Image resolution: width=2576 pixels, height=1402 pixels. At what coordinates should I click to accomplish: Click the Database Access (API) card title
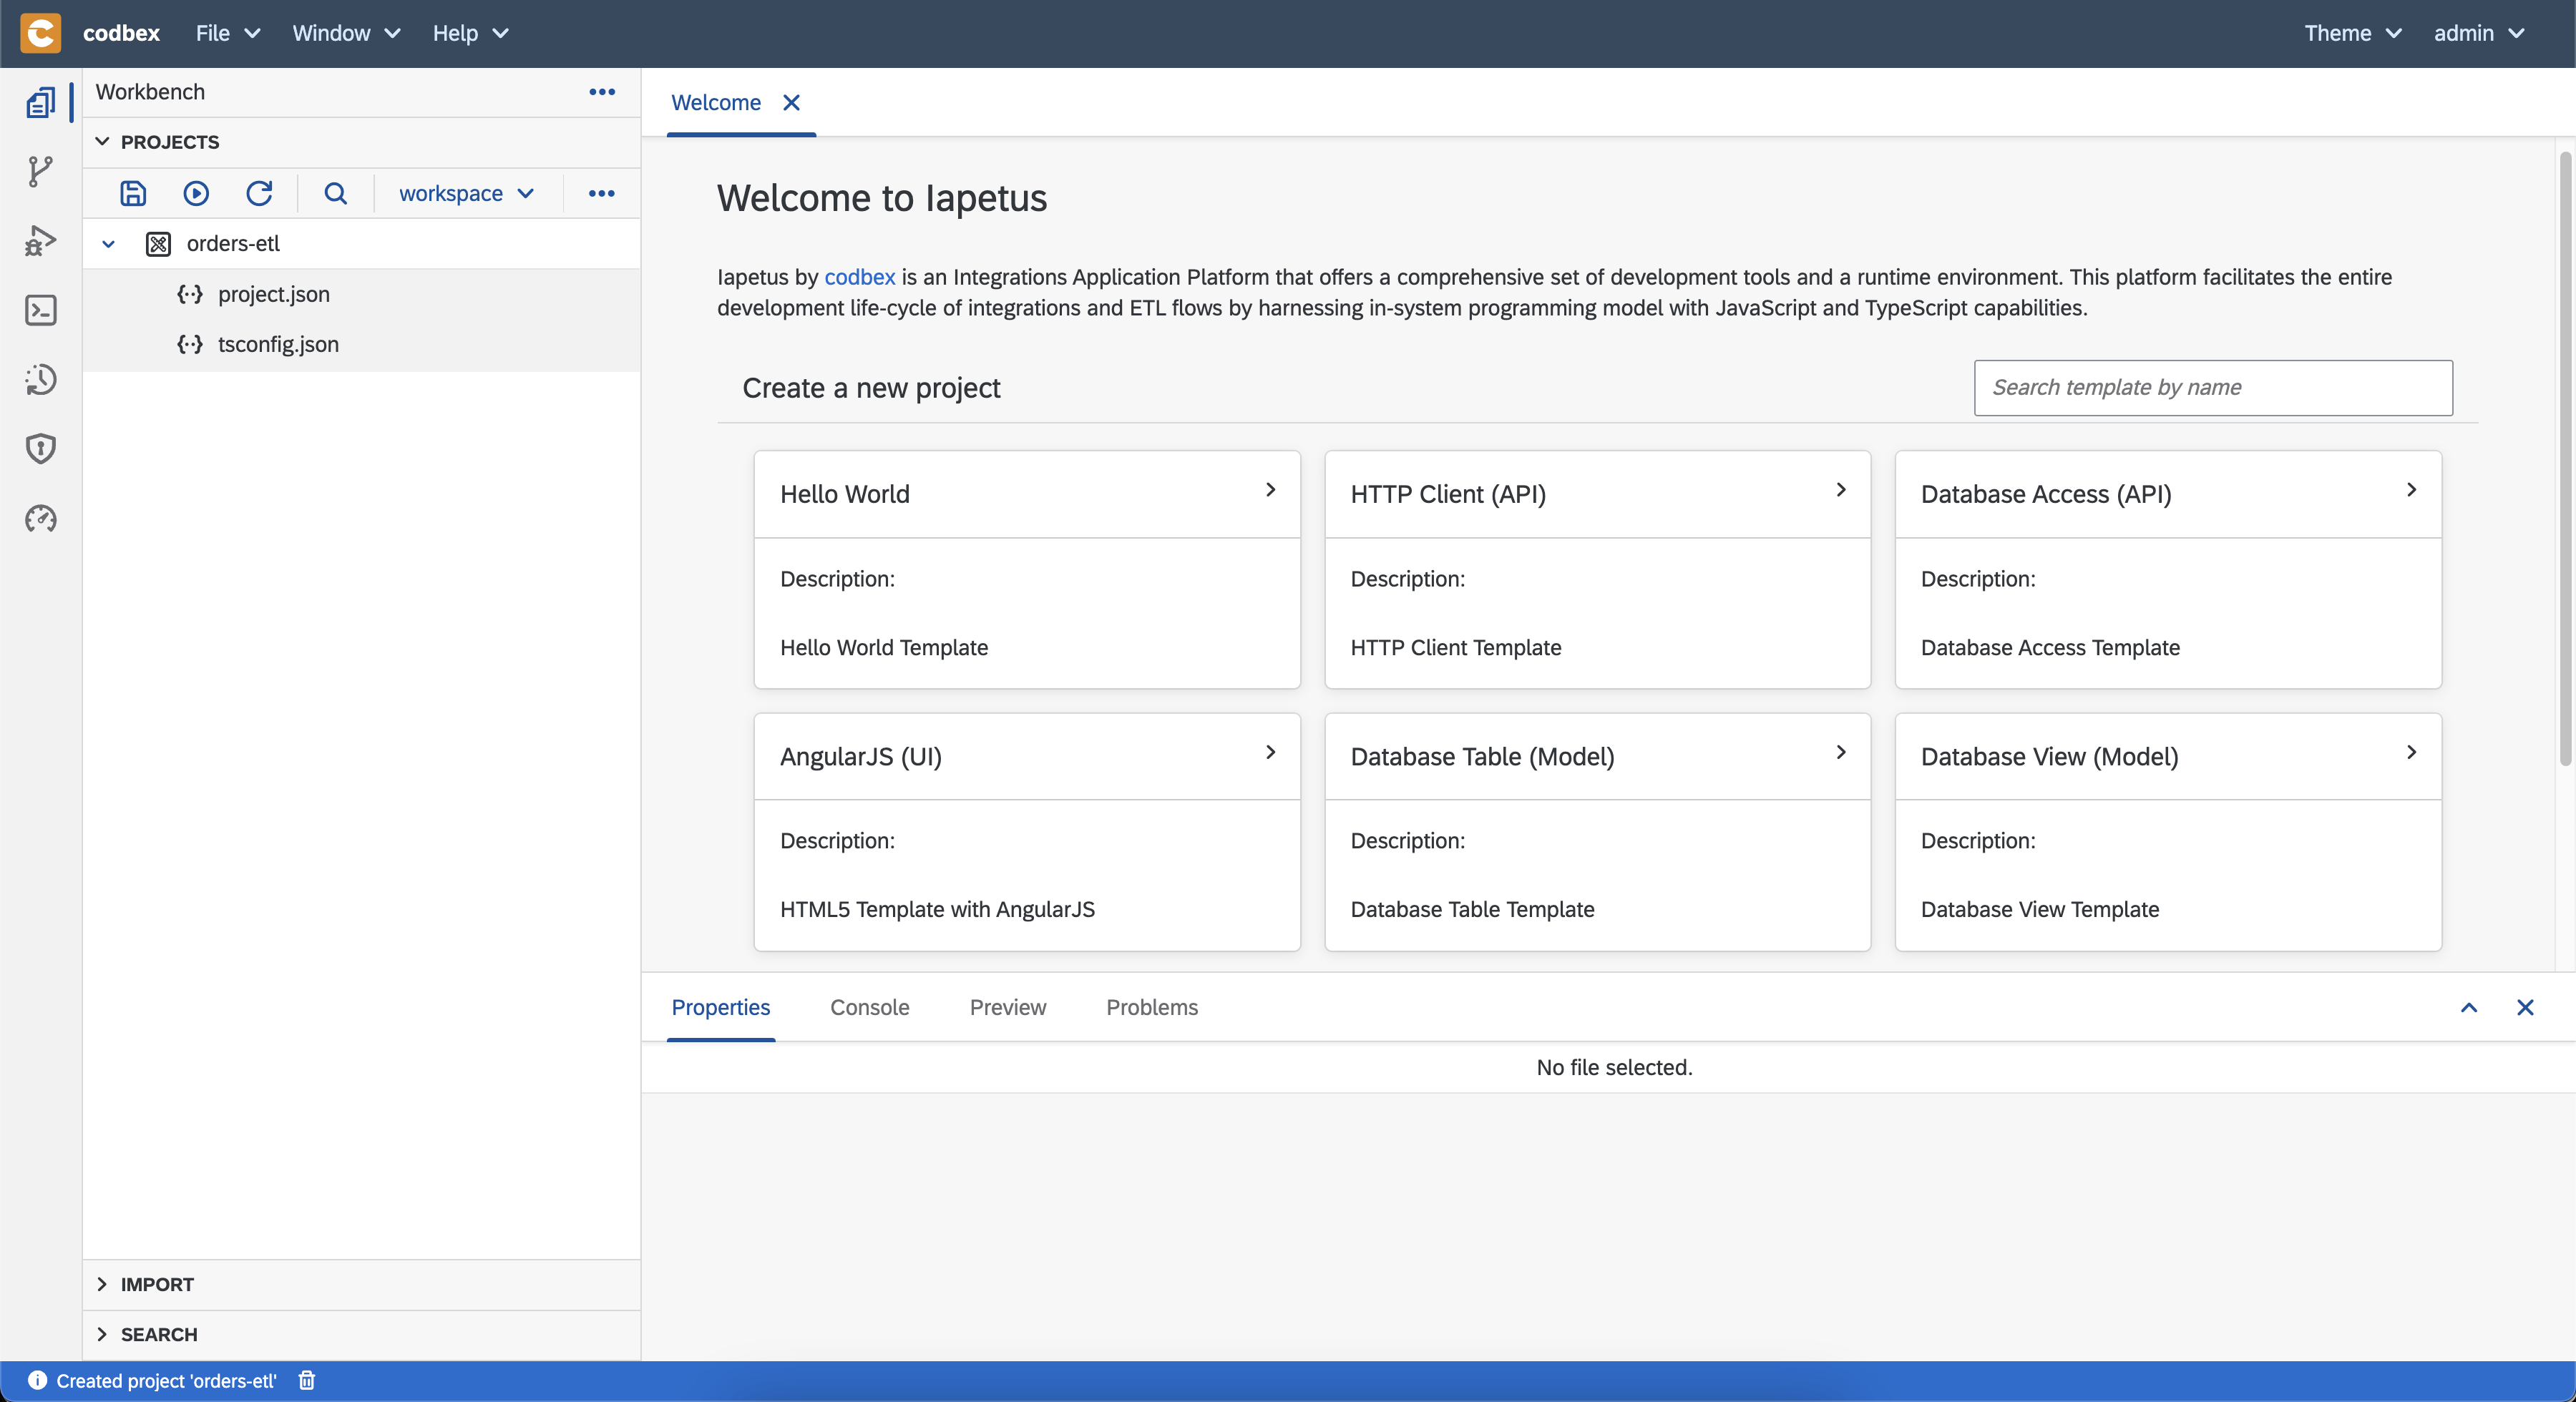click(x=2045, y=494)
